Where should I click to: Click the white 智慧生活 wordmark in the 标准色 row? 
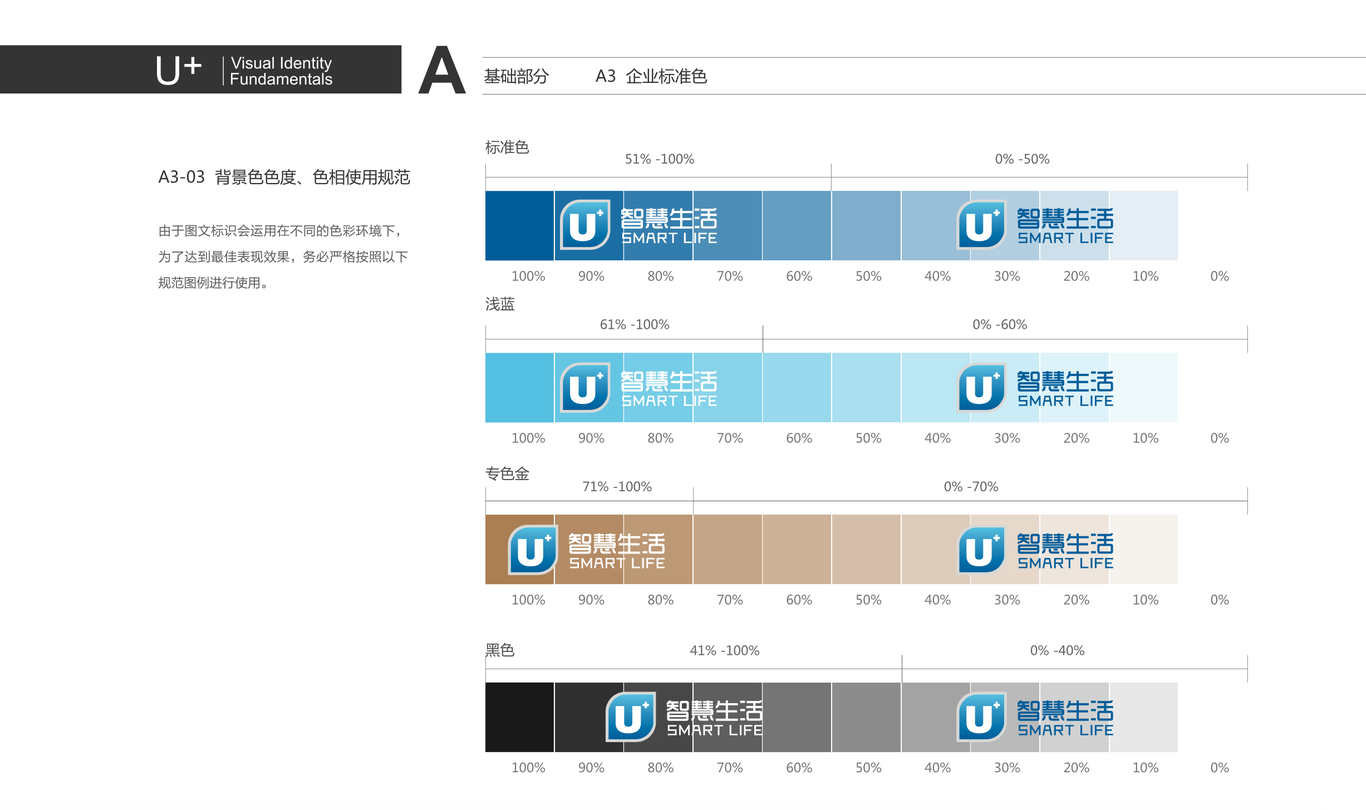(668, 219)
